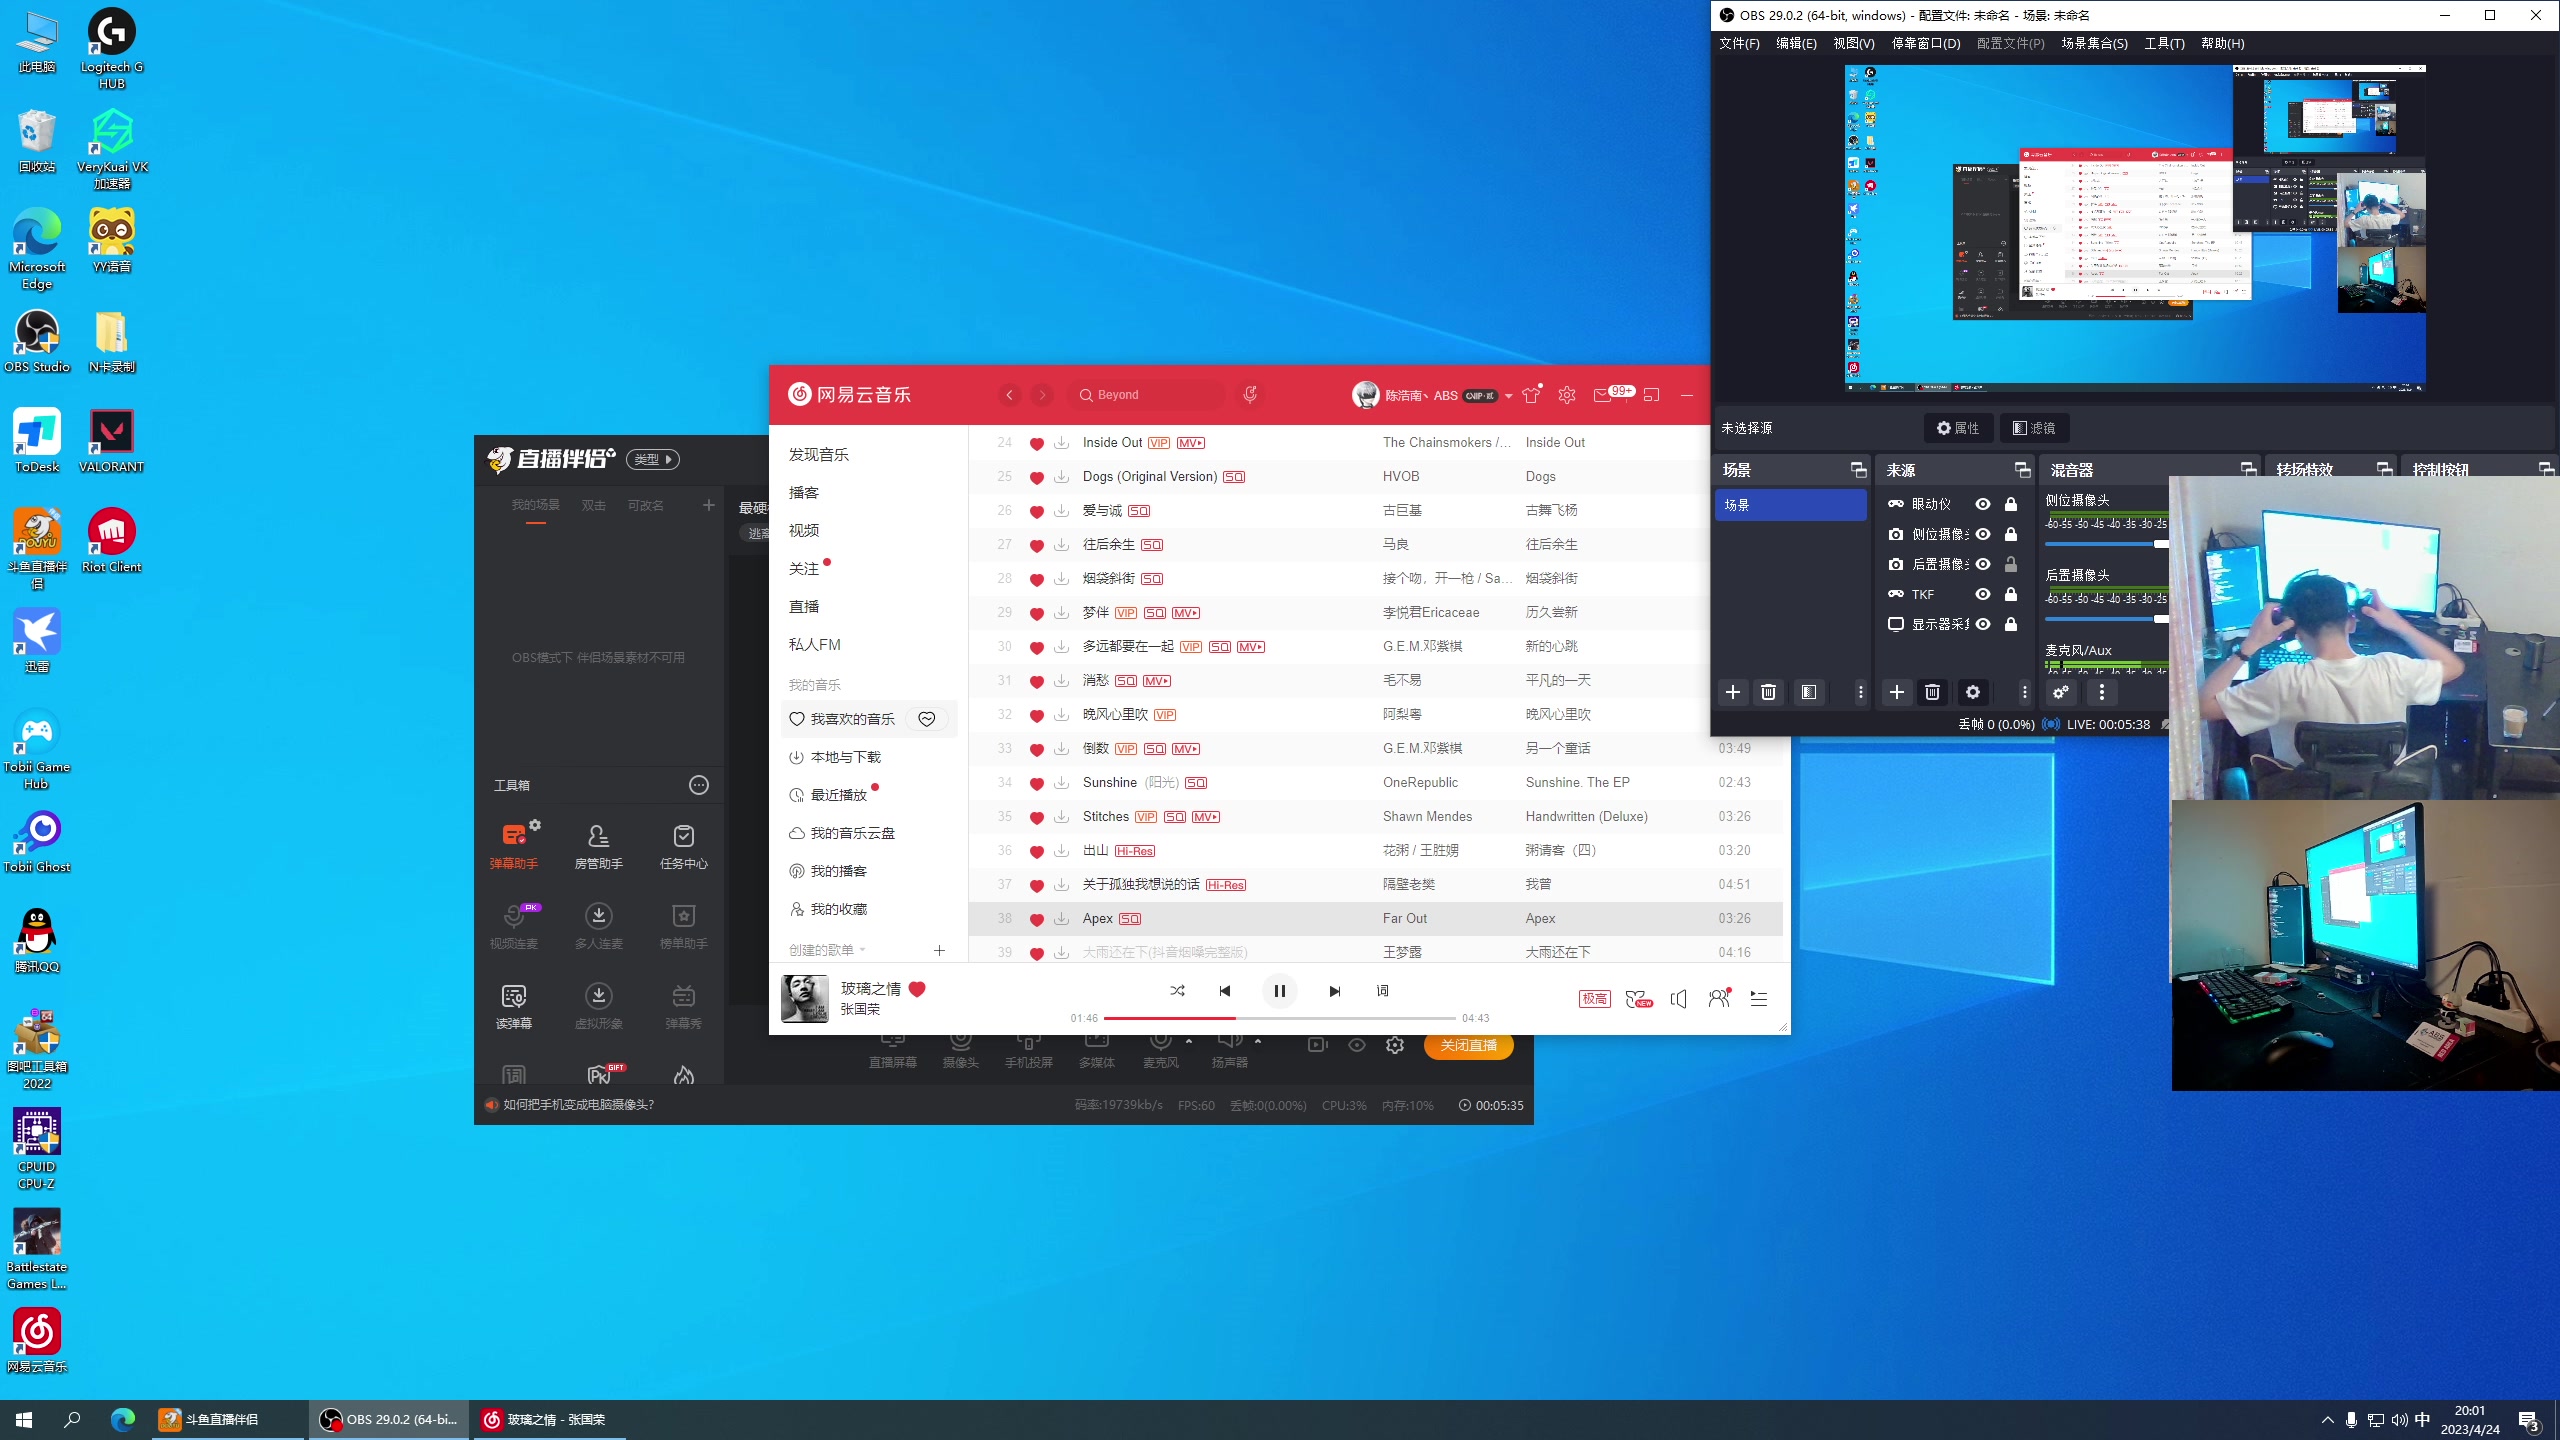Hide the 显示器采集 source in OBS
This screenshot has width=2560, height=1440.
pyautogui.click(x=1983, y=624)
